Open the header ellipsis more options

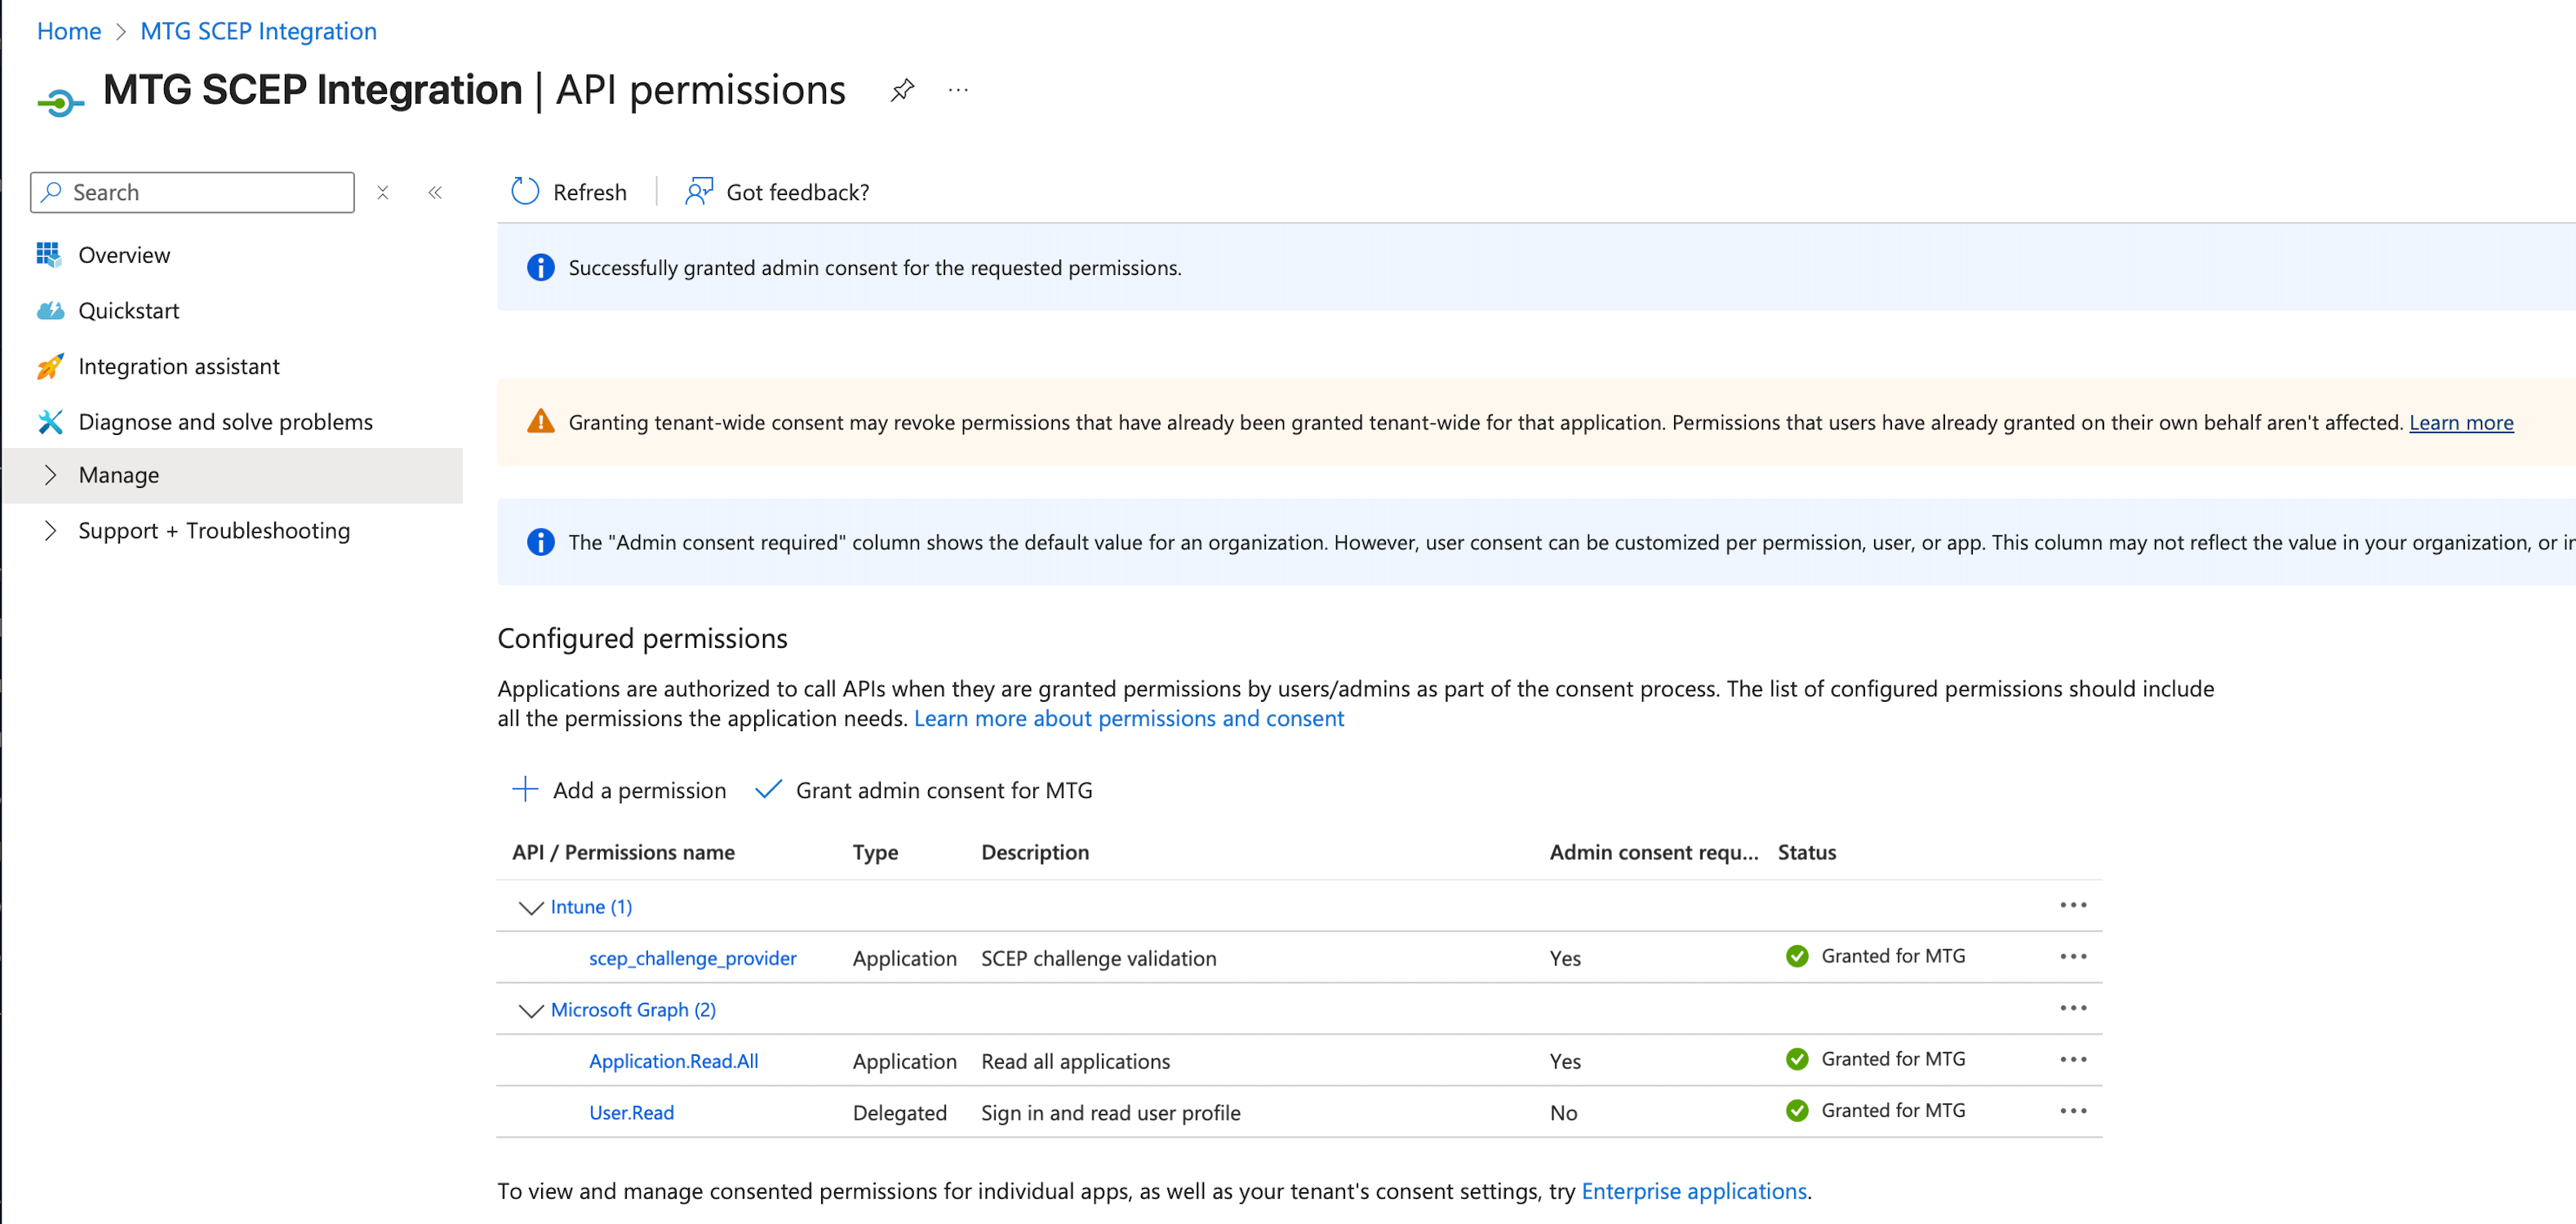[958, 90]
